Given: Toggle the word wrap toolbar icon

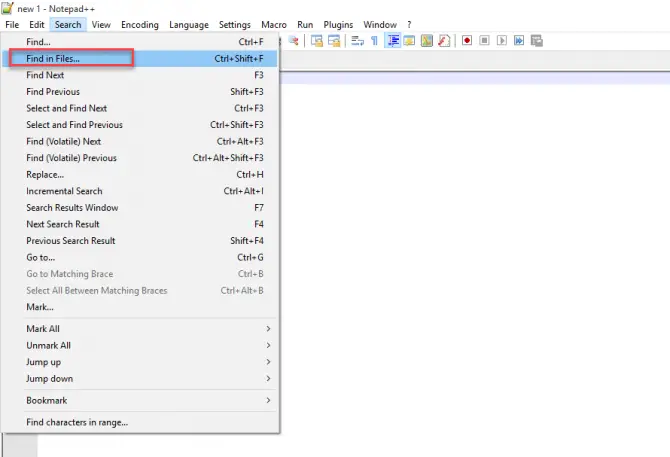Looking at the screenshot, I should [x=357, y=41].
